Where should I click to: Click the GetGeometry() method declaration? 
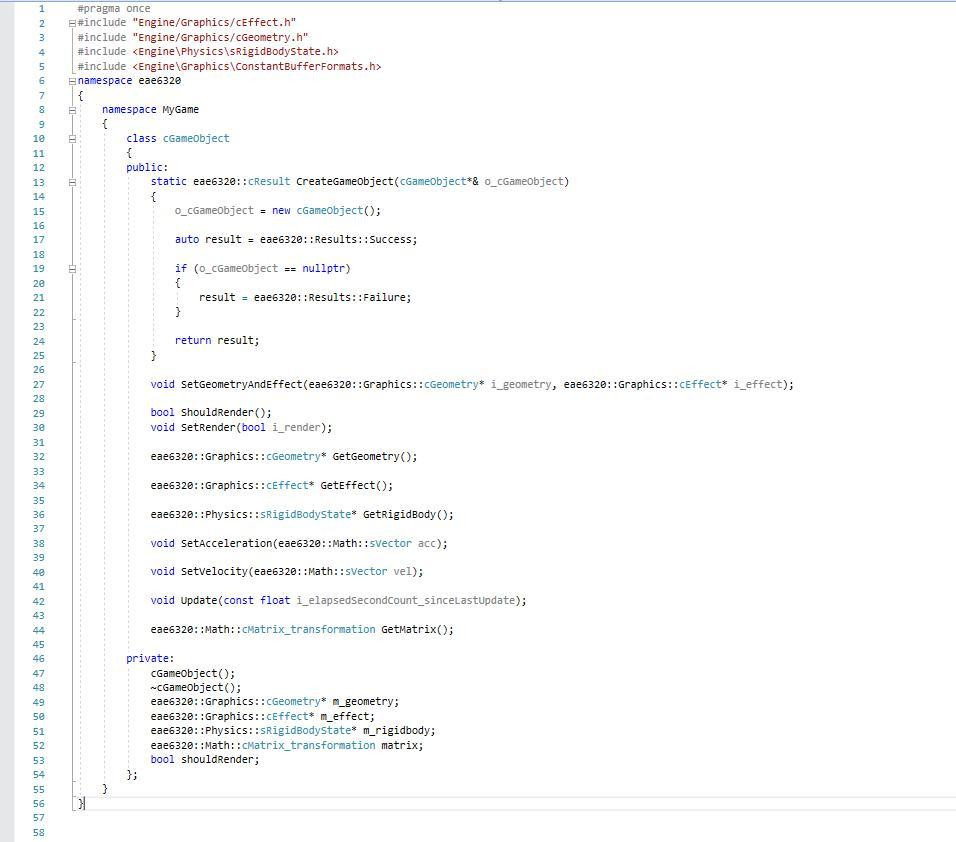pyautogui.click(x=284, y=457)
